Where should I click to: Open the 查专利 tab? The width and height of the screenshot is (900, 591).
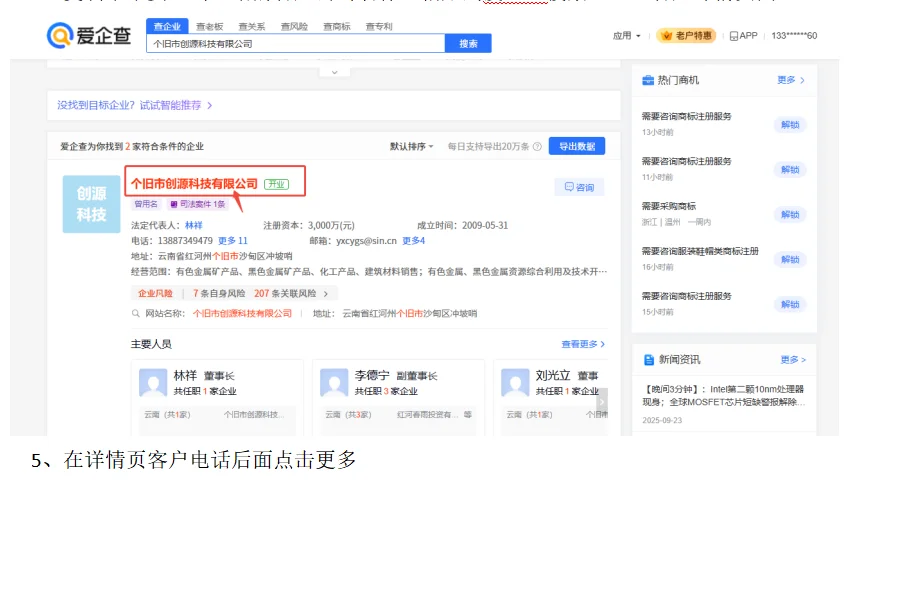tap(379, 26)
